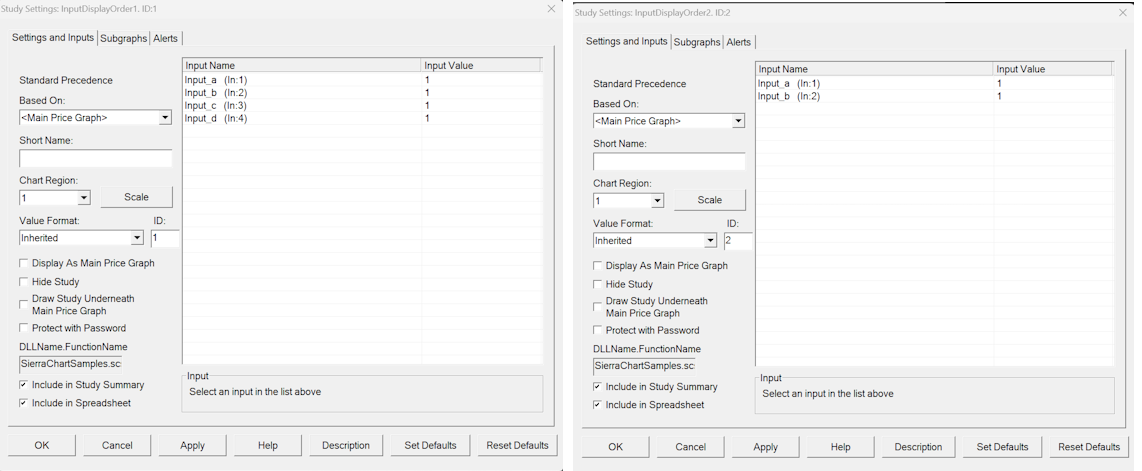
Task: Switch to Subgraphs tab in InputDisplayOrder1 dialog
Action: pos(124,38)
